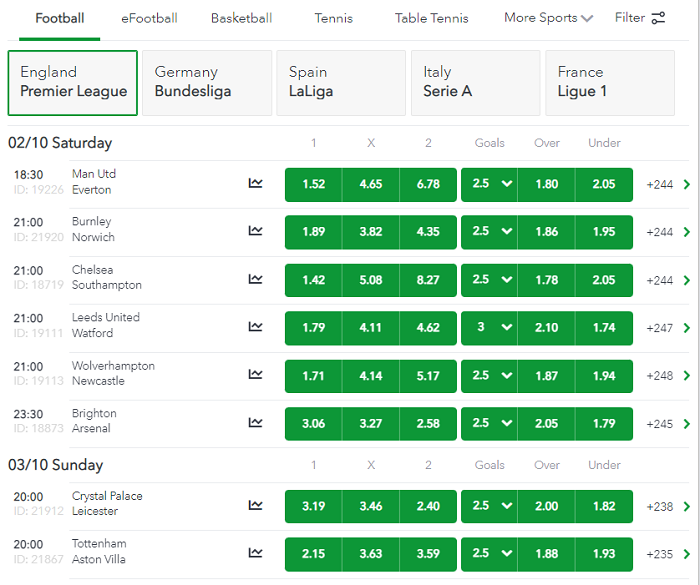Open stats chart icon for Crystal Palace vs Leicester
The image size is (700, 585).
256,505
